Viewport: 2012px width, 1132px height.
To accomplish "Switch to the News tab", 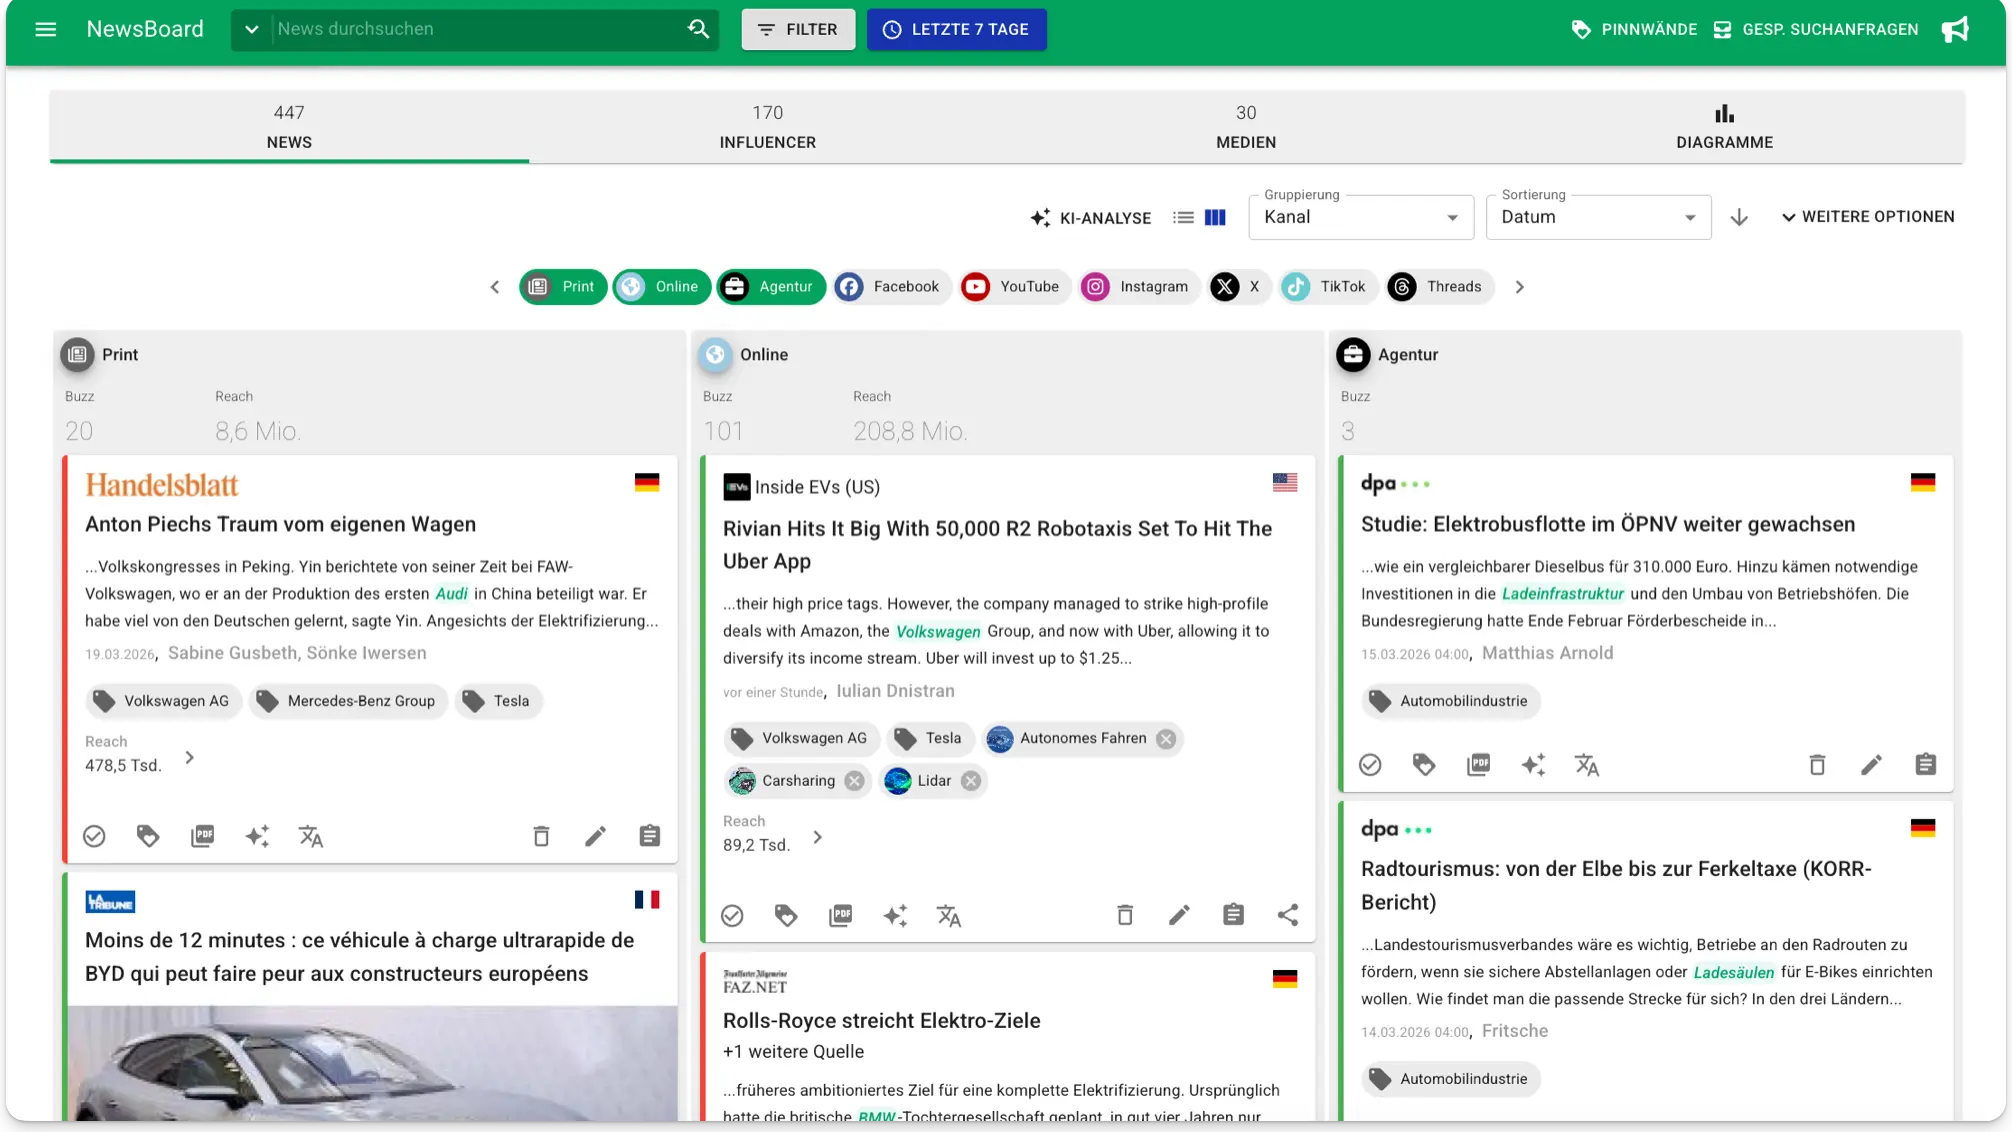I will click(289, 127).
